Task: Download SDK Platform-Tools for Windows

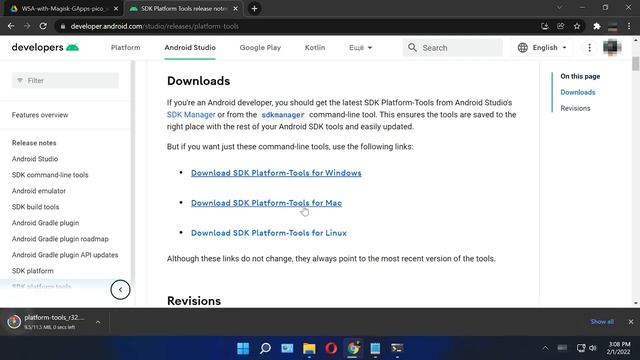Action: click(x=276, y=173)
